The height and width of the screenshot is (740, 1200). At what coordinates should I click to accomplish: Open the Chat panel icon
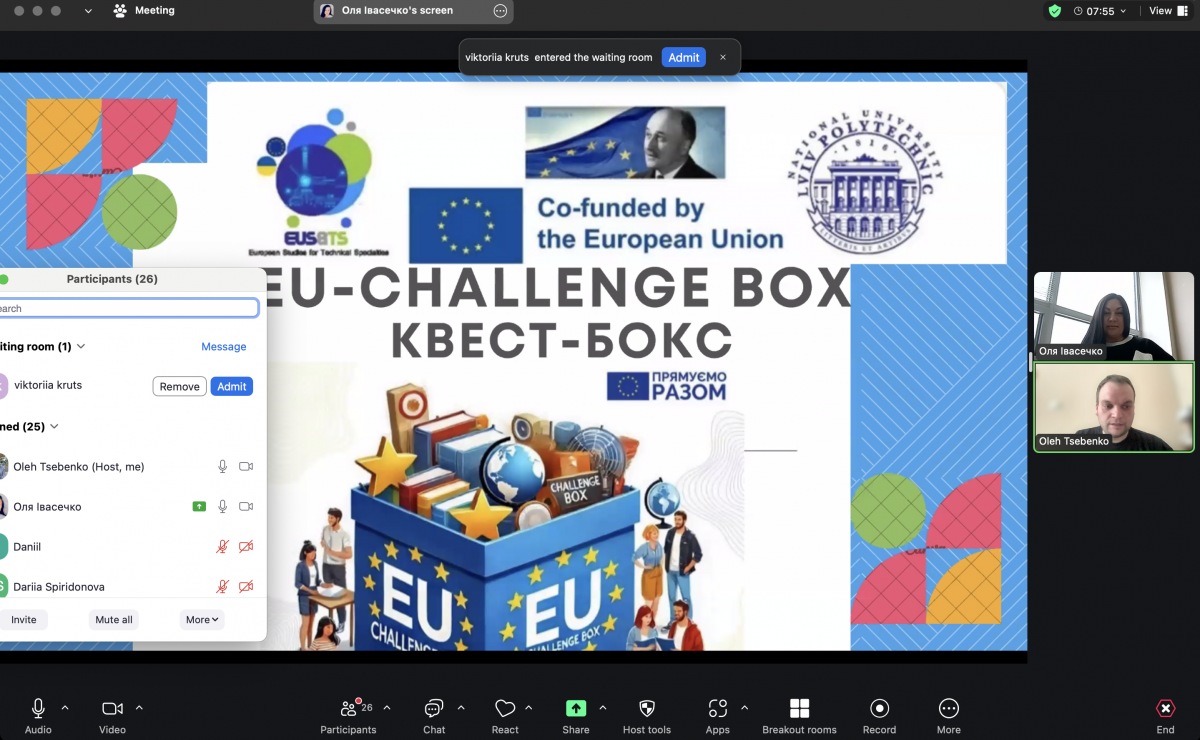[x=434, y=709]
